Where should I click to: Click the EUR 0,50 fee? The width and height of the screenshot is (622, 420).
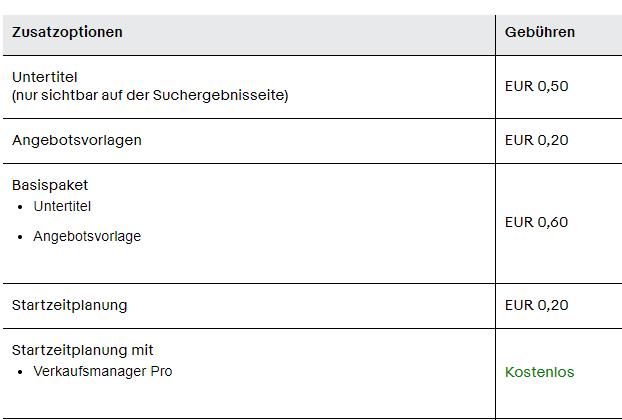pos(536,86)
